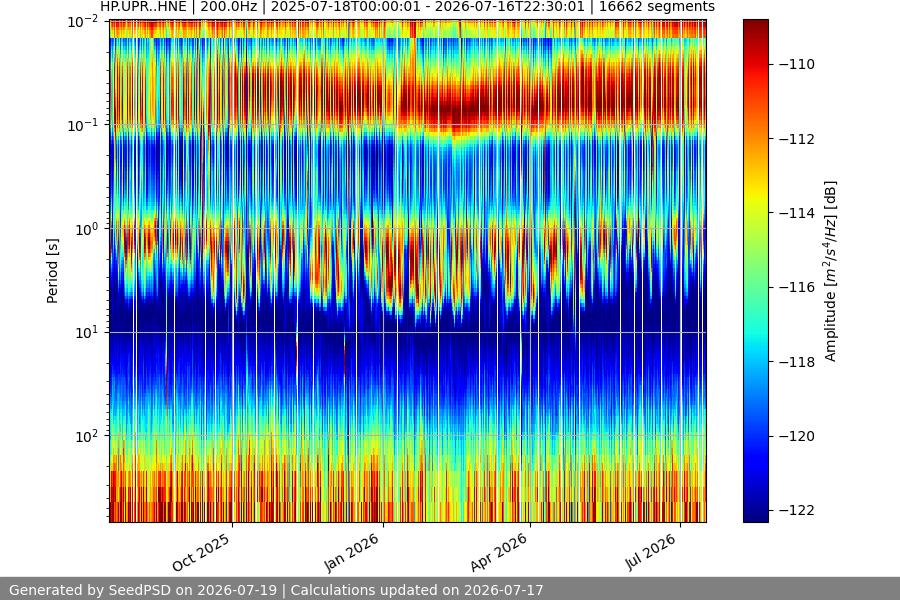Click the plot title 'HP.UPR..HNE'

click(143, 7)
